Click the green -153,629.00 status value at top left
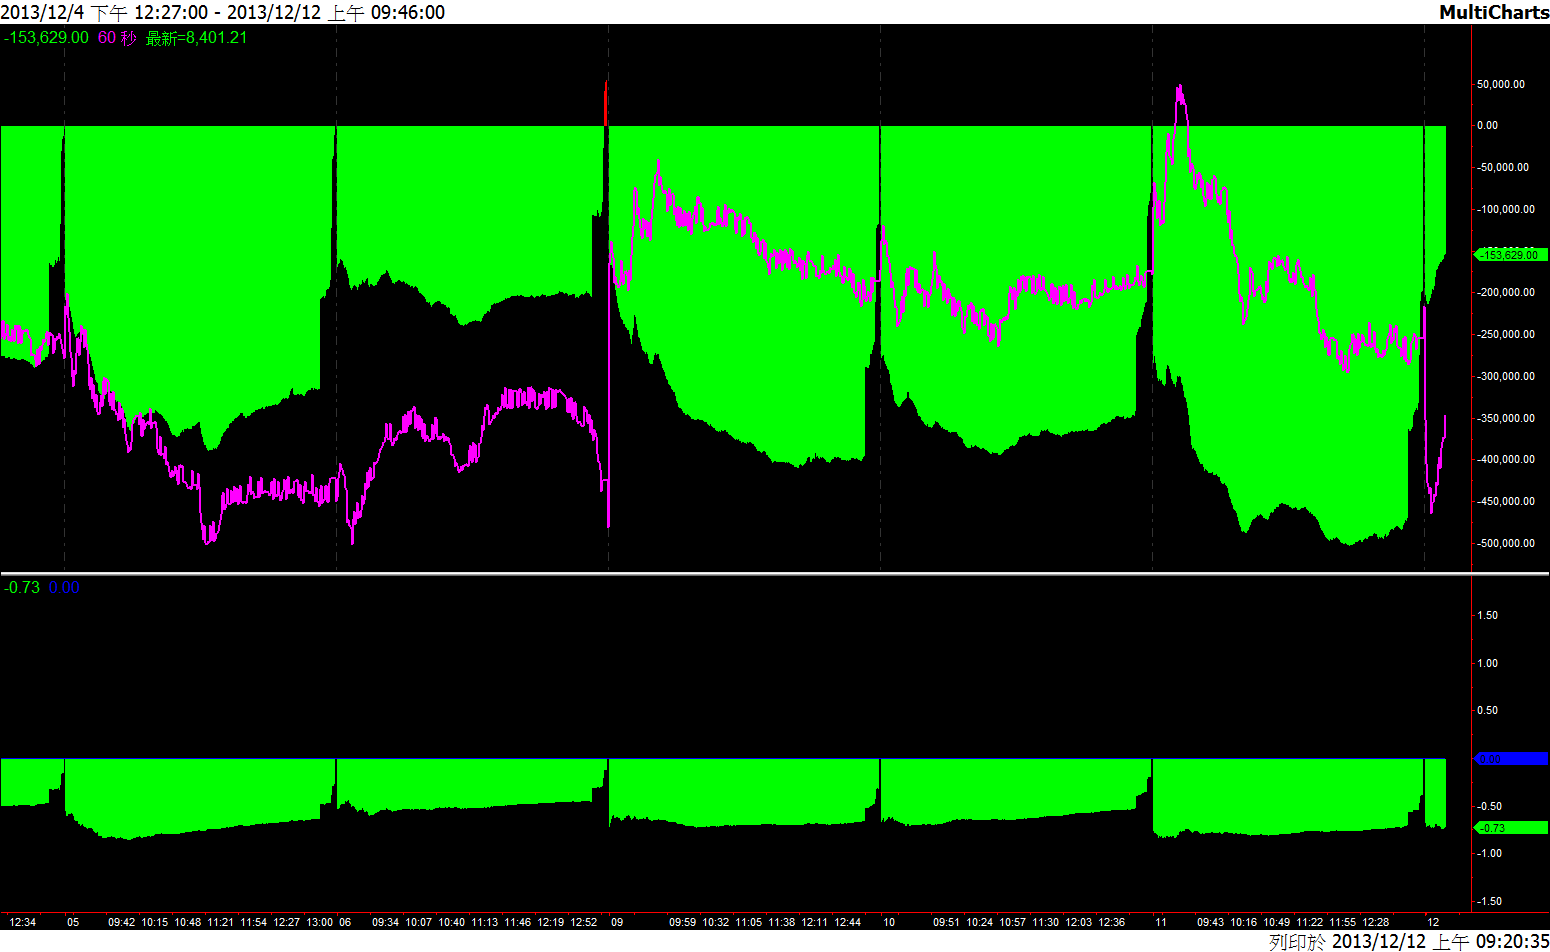This screenshot has width=1550, height=952. pyautogui.click(x=46, y=38)
